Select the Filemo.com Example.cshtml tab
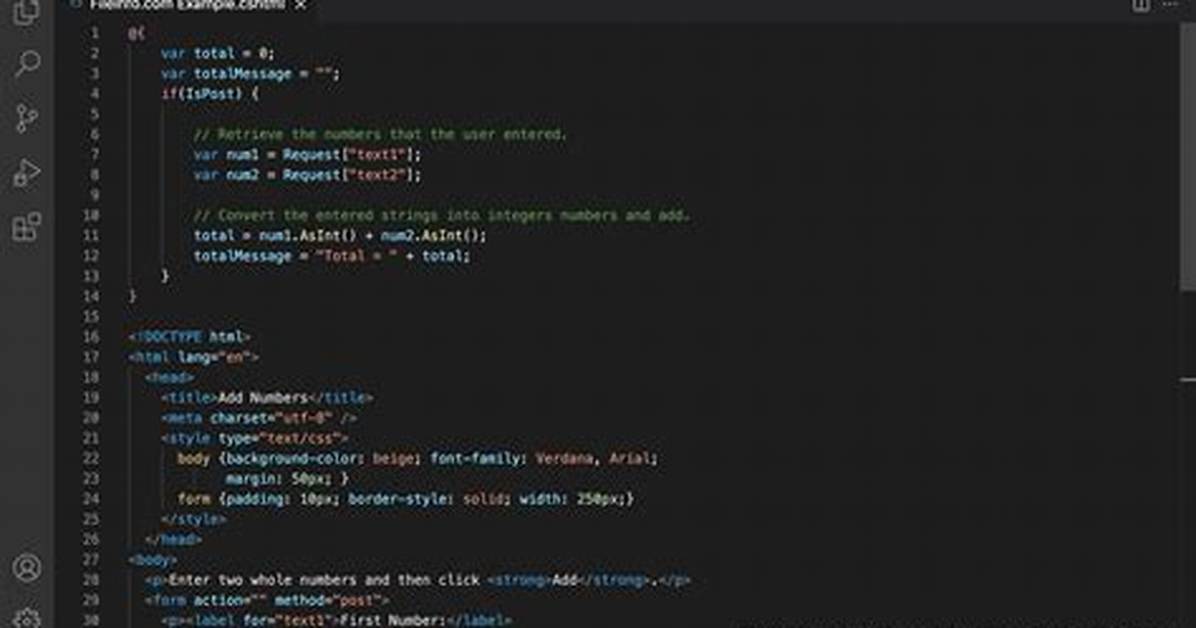Image resolution: width=1196 pixels, height=628 pixels. [187, 5]
